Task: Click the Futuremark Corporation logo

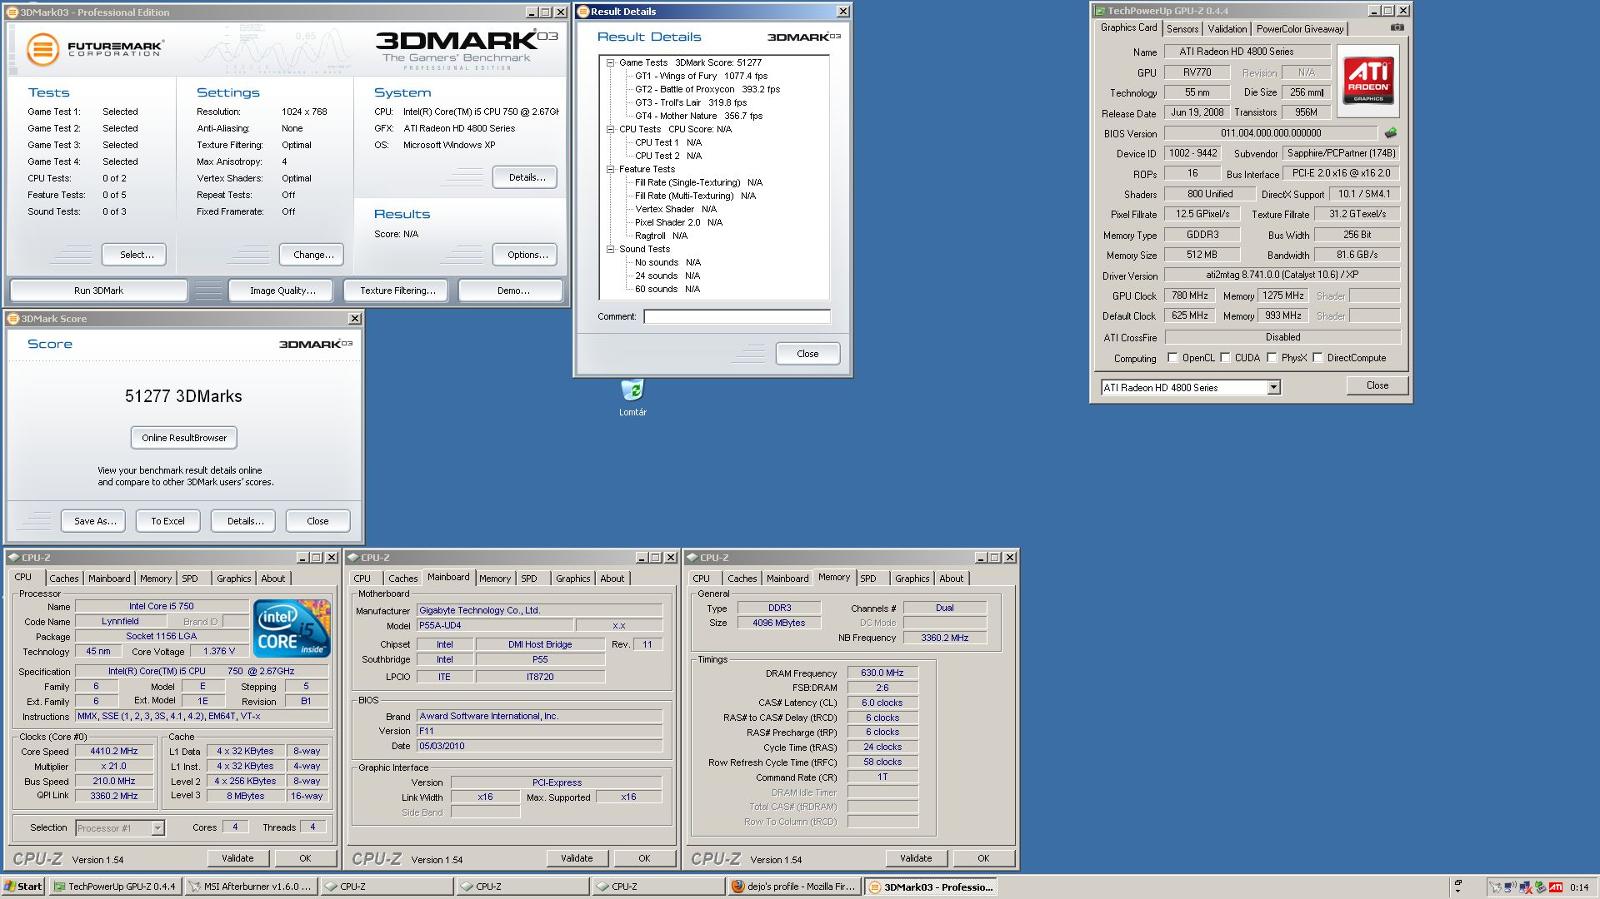Action: [x=95, y=49]
